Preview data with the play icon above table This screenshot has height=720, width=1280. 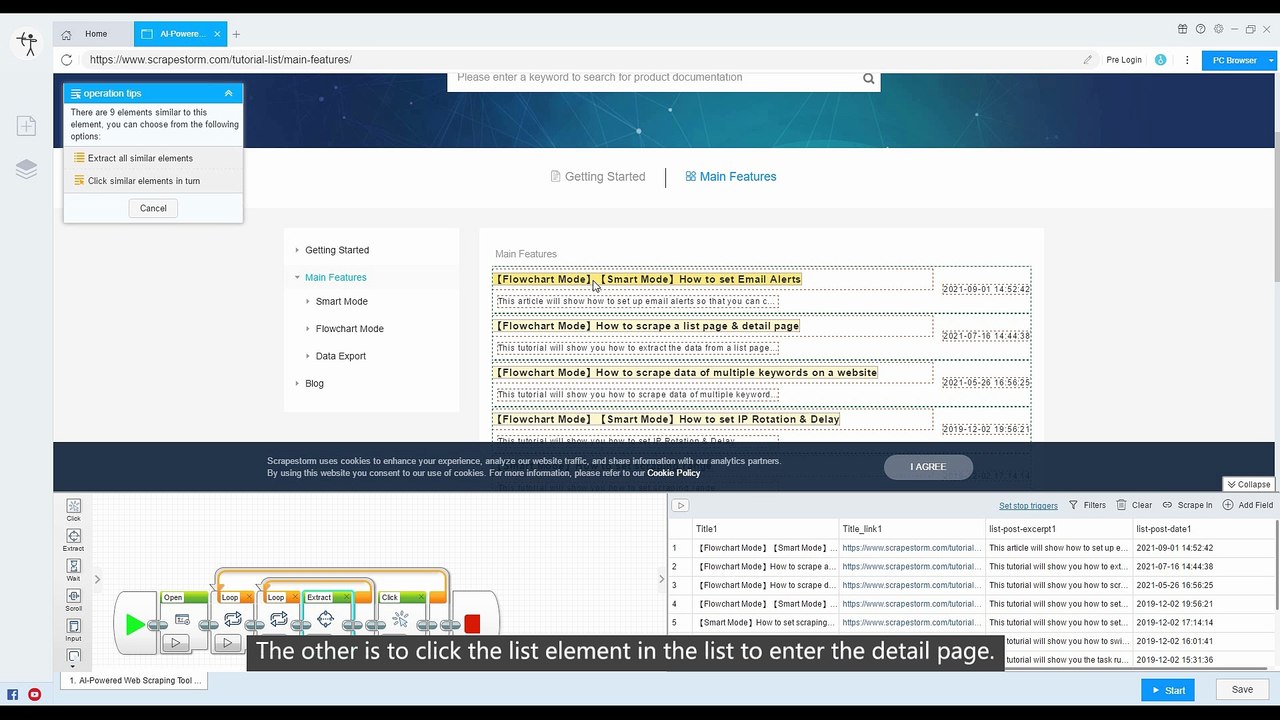pyautogui.click(x=680, y=506)
